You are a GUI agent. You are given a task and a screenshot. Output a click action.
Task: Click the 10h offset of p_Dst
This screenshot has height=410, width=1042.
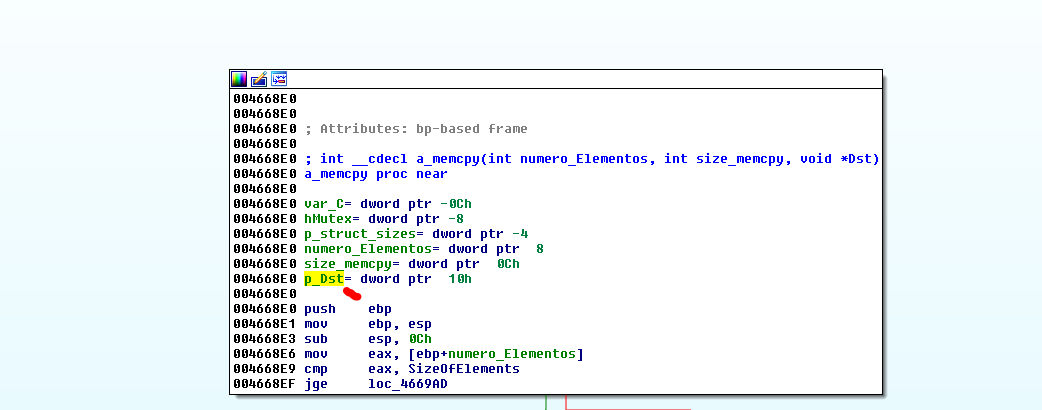[460, 279]
